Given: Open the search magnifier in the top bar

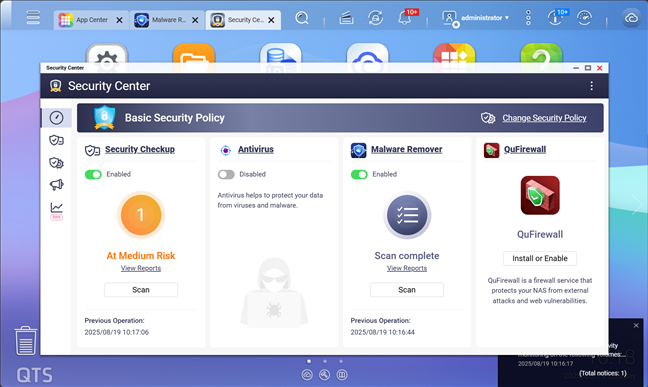Looking at the screenshot, I should [302, 18].
